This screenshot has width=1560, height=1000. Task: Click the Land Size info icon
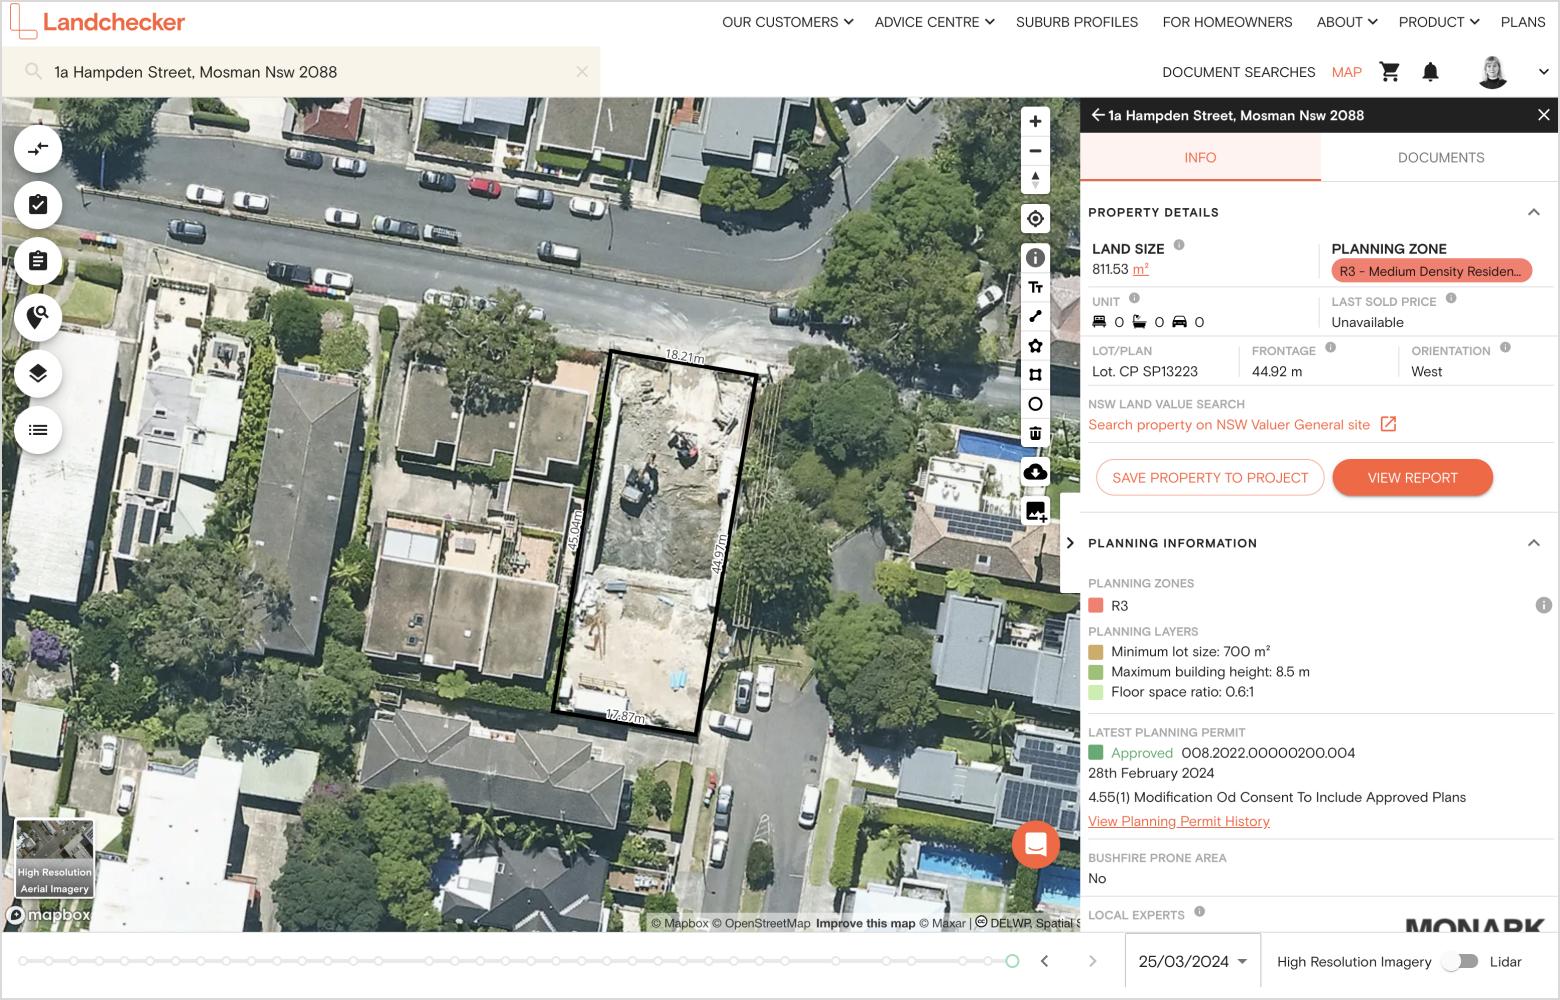pos(1179,245)
